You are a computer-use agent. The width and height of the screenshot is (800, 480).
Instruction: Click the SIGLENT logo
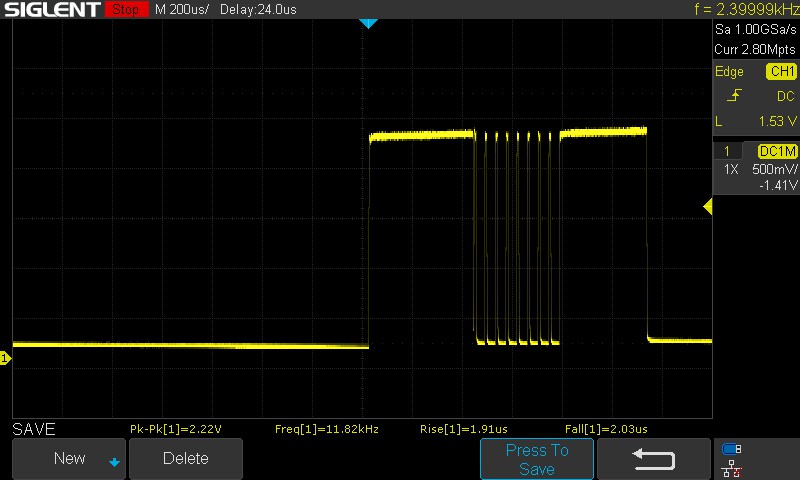(x=52, y=9)
